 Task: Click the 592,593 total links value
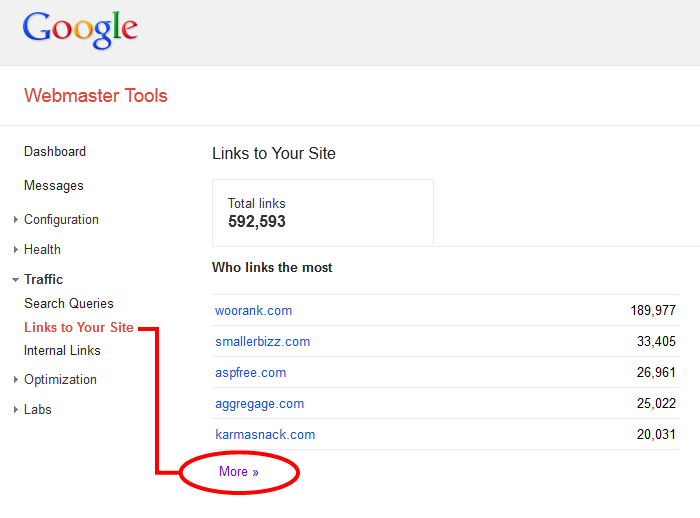pos(257,221)
